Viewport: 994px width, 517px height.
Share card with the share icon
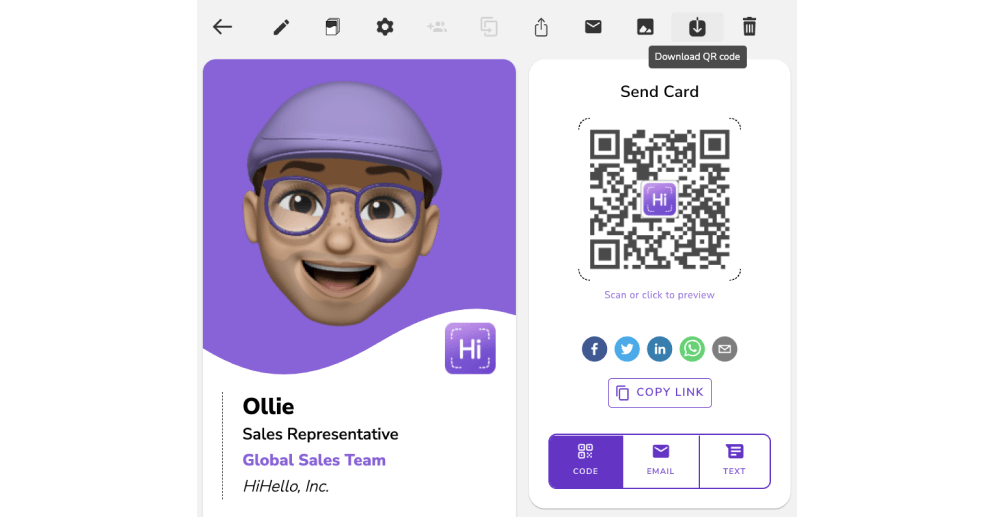pyautogui.click(x=541, y=27)
